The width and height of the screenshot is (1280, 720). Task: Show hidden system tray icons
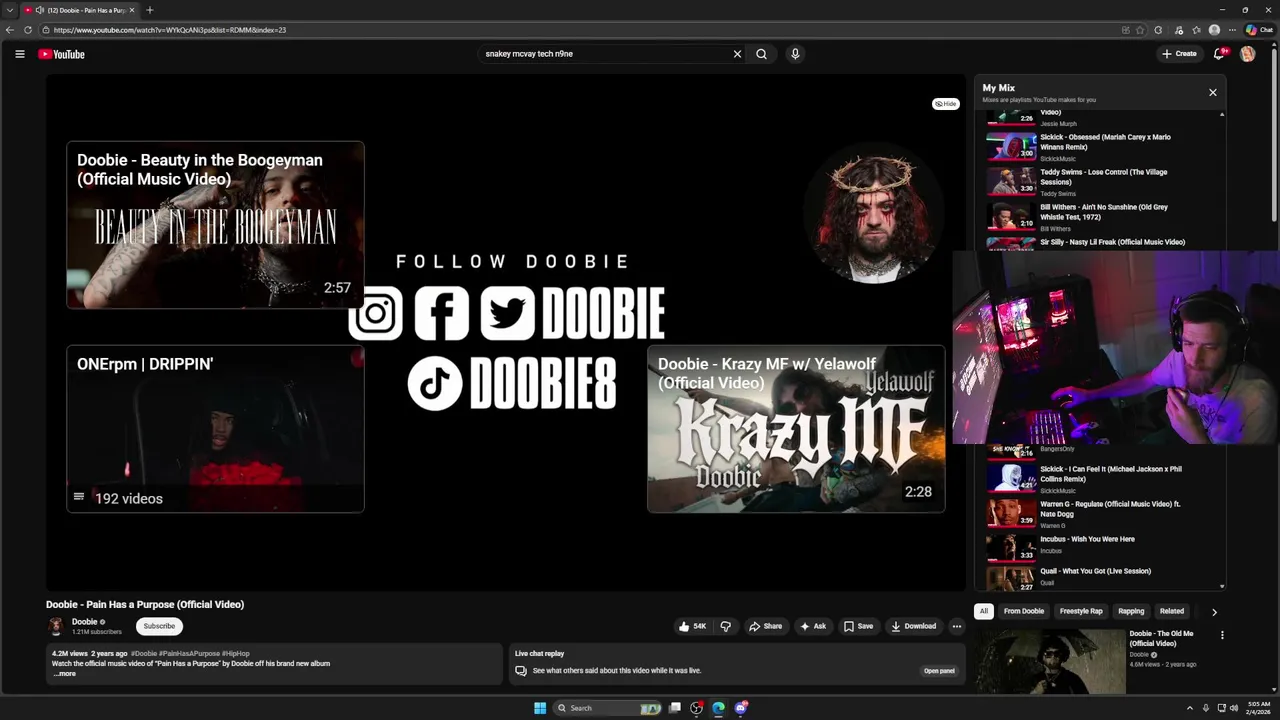click(1189, 708)
